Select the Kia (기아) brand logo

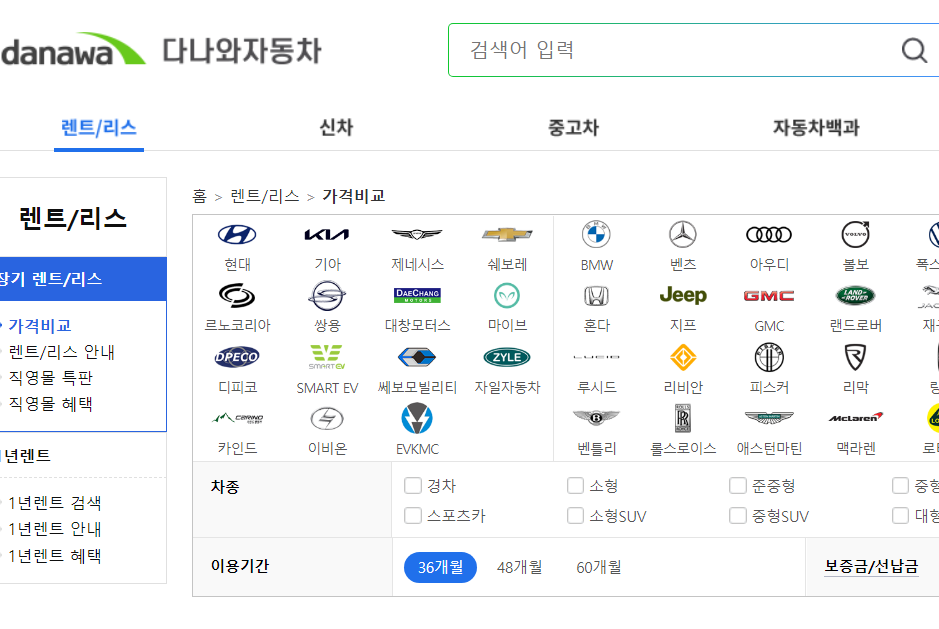point(327,234)
